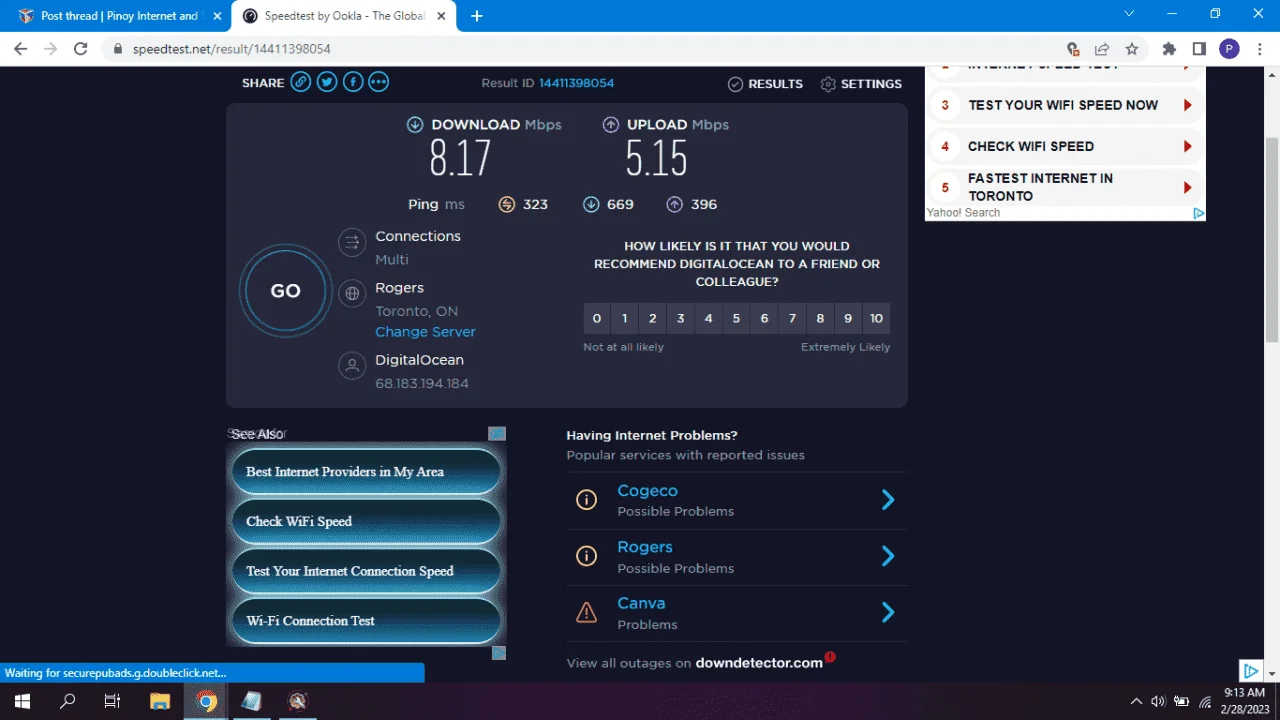The width and height of the screenshot is (1280, 720).
Task: Click the AdChoices icon on Yahoo ad
Action: [x=1198, y=213]
